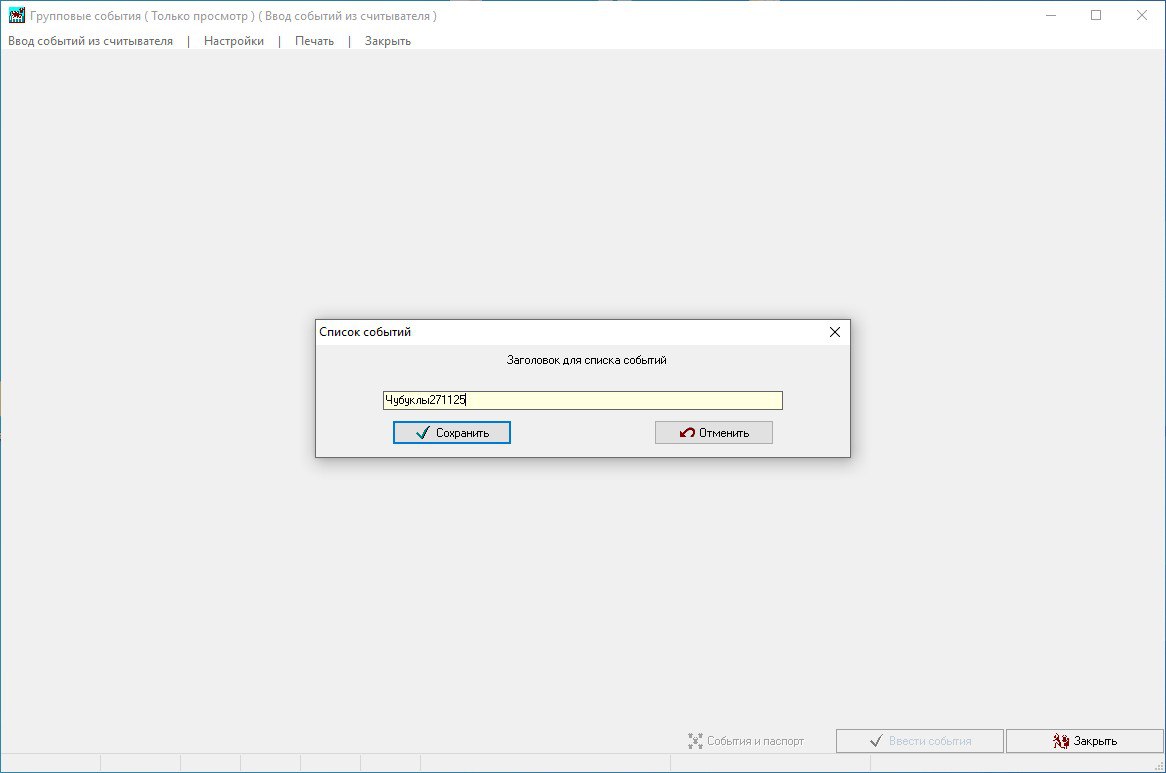
Task: Click the 'Отменить' button
Action: pos(713,433)
